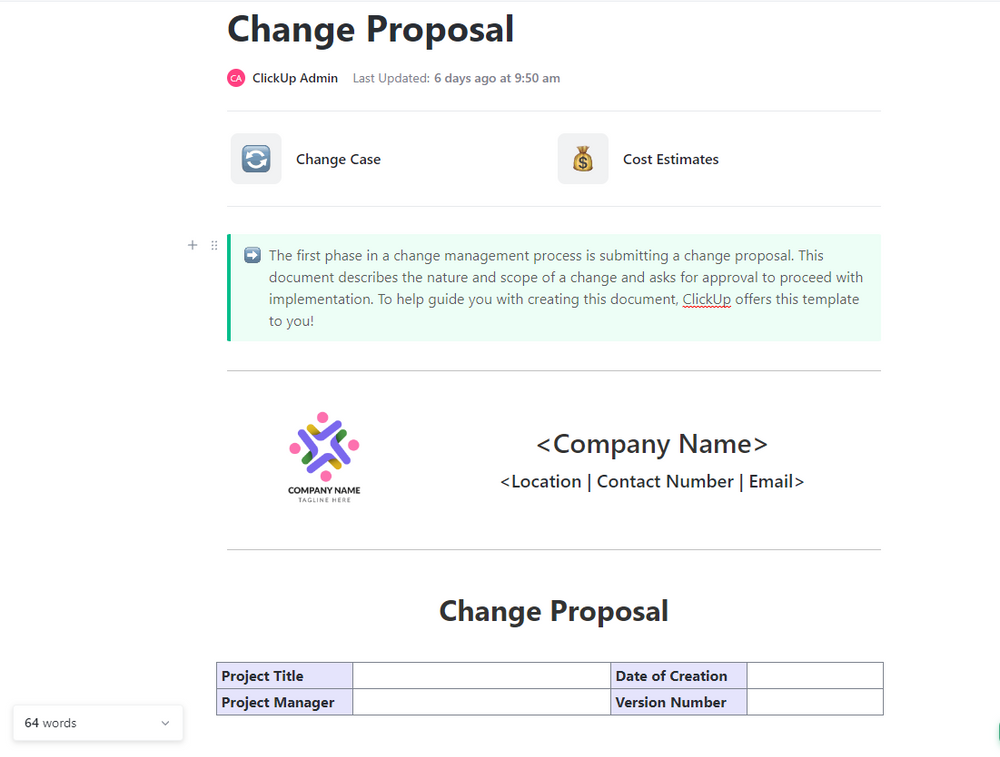The width and height of the screenshot is (1000, 757).
Task: Click the plus icon beside the callout block
Action: point(192,245)
